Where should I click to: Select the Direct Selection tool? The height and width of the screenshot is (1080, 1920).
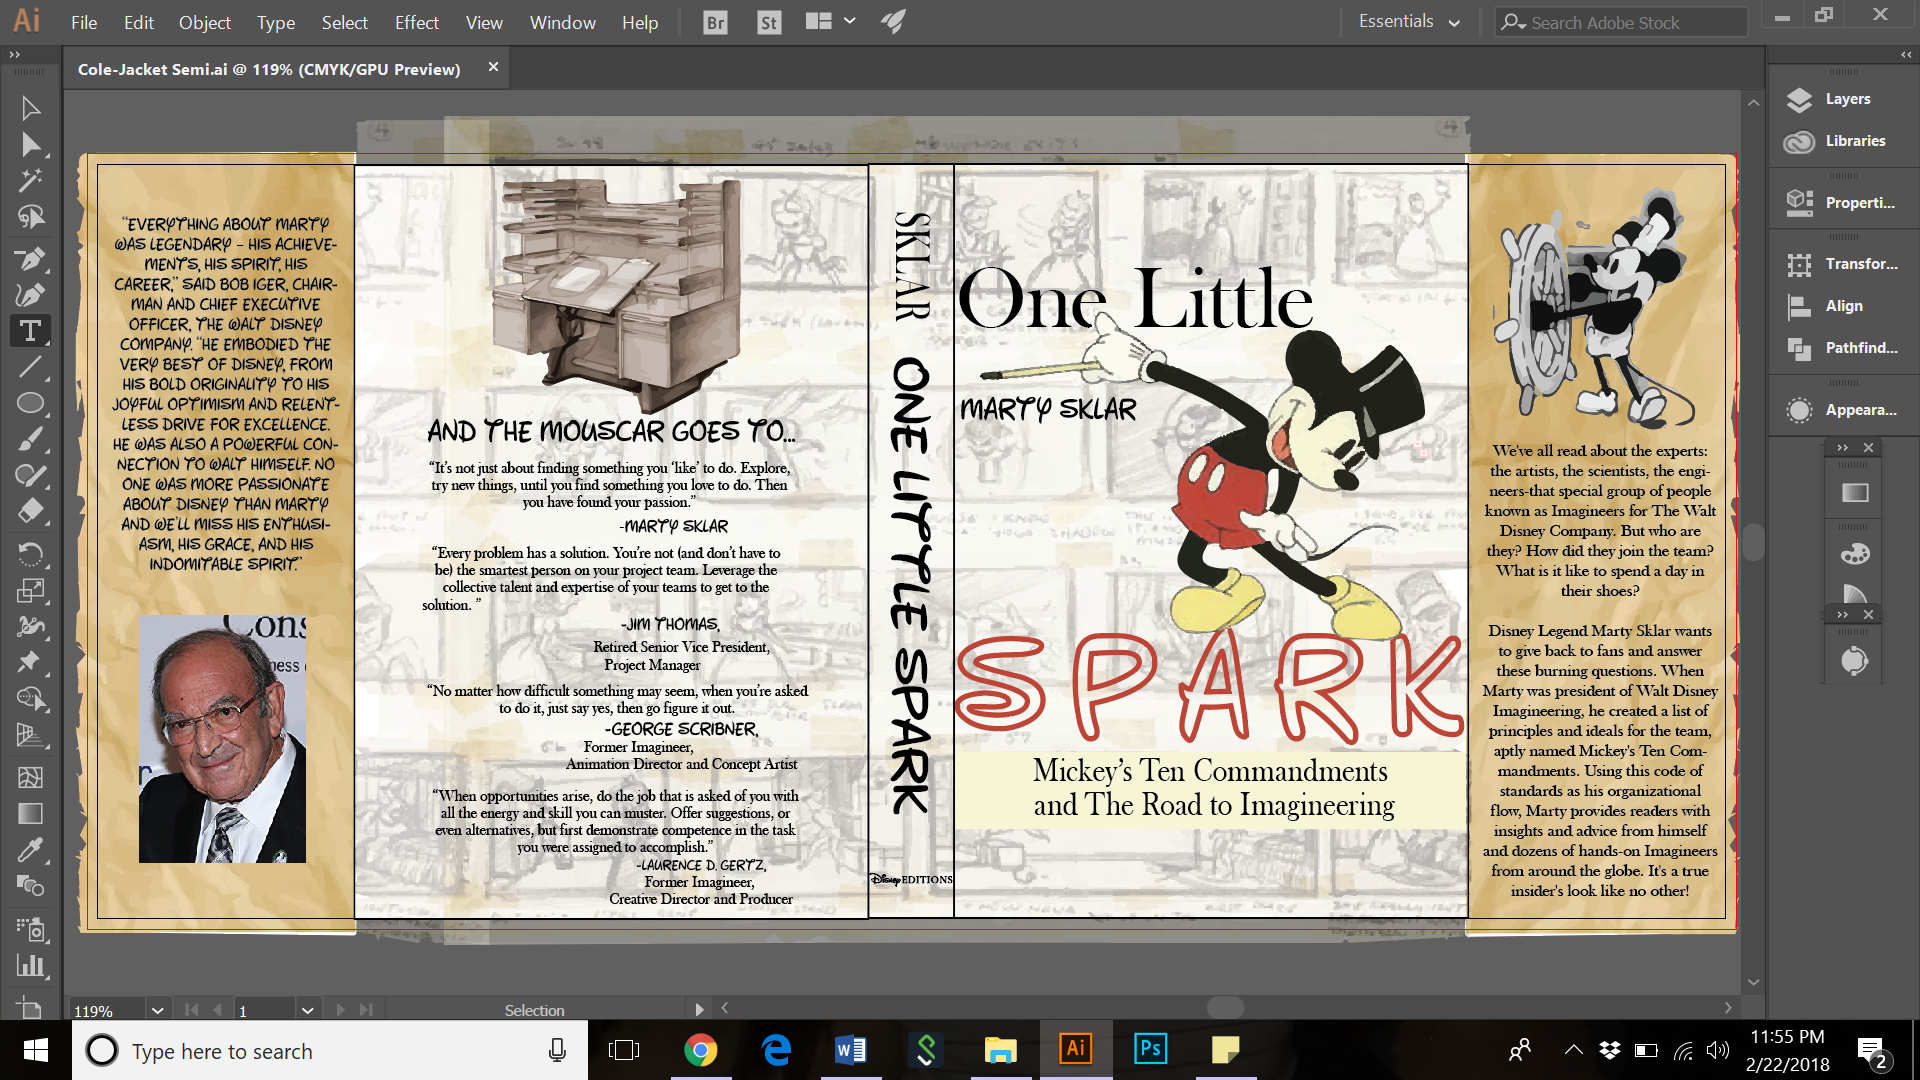30,145
